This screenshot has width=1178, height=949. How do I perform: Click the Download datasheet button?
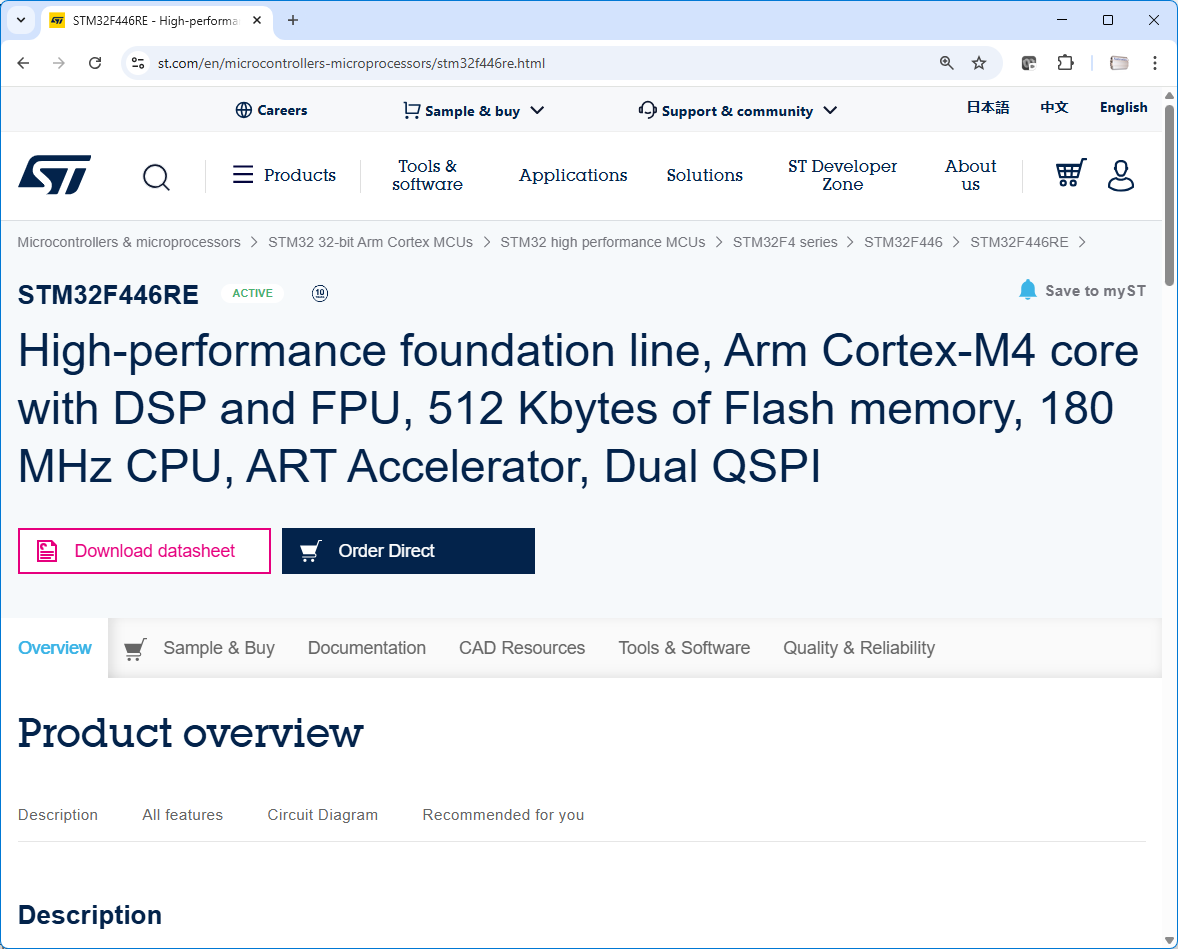pos(144,551)
